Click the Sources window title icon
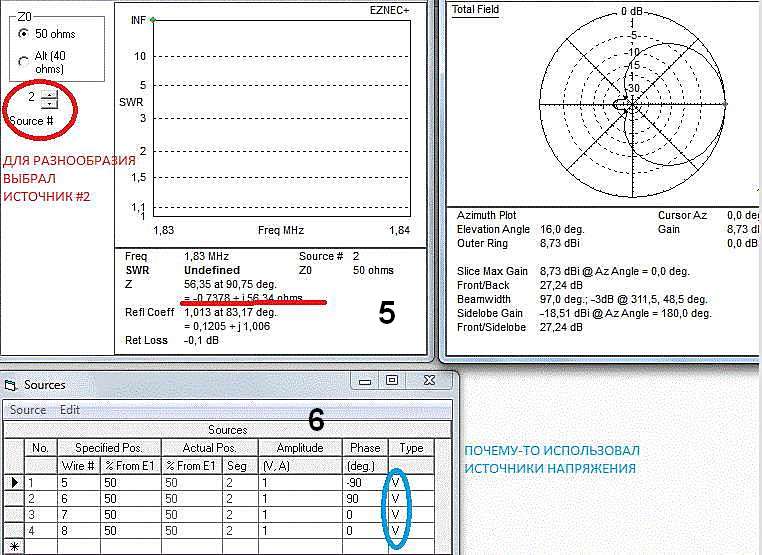 (10, 385)
